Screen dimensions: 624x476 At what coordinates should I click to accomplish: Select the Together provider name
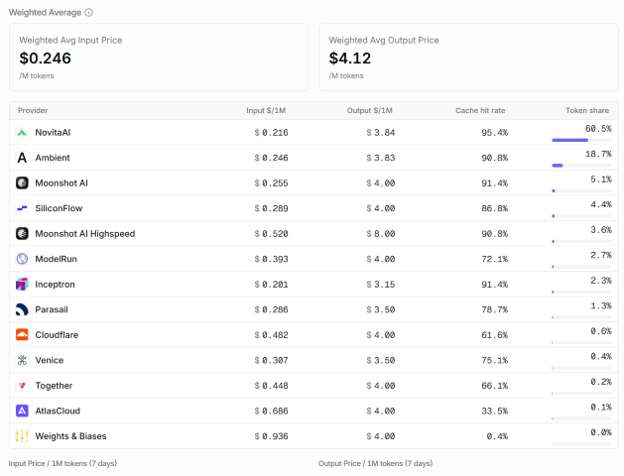pyautogui.click(x=54, y=385)
